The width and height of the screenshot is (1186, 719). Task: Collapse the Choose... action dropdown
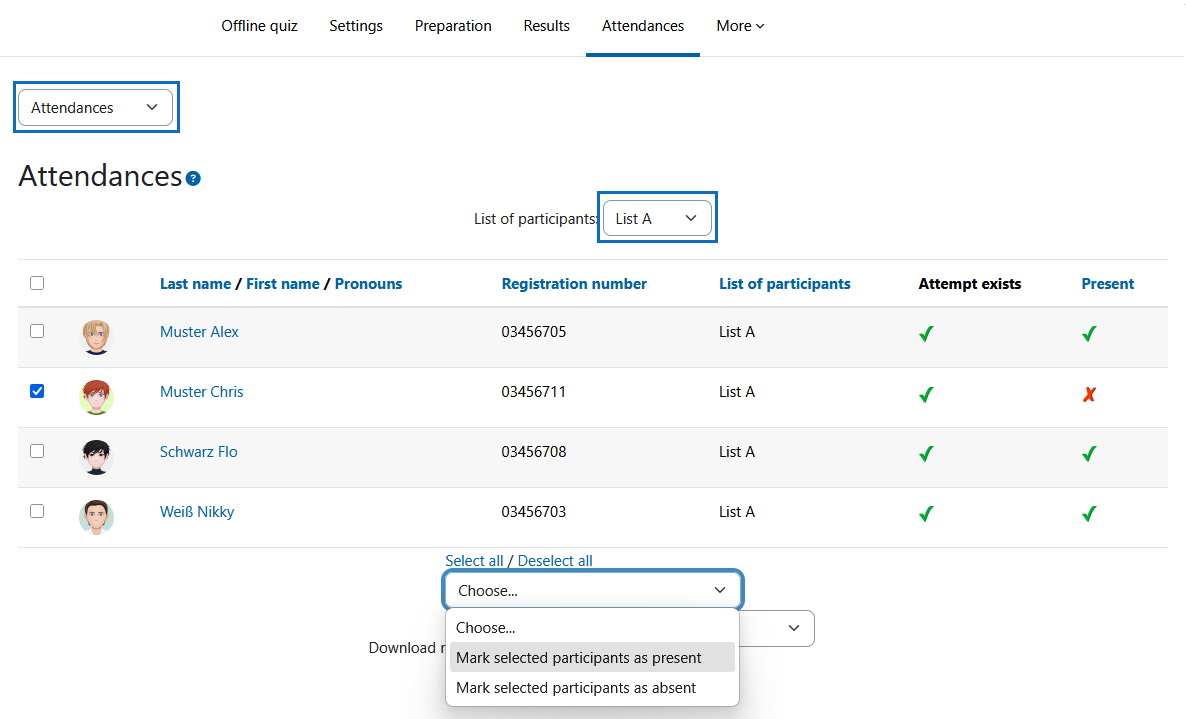[x=593, y=590]
